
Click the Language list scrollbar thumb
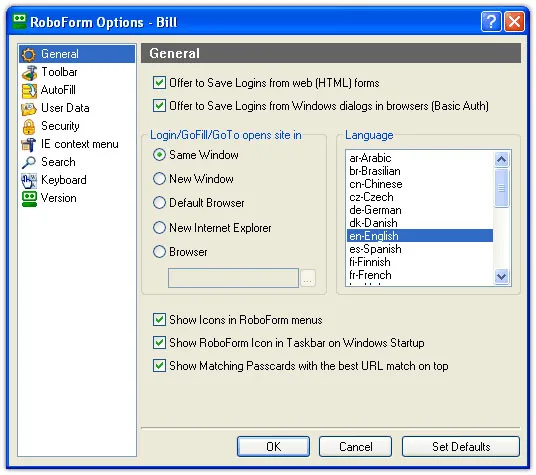(x=501, y=188)
